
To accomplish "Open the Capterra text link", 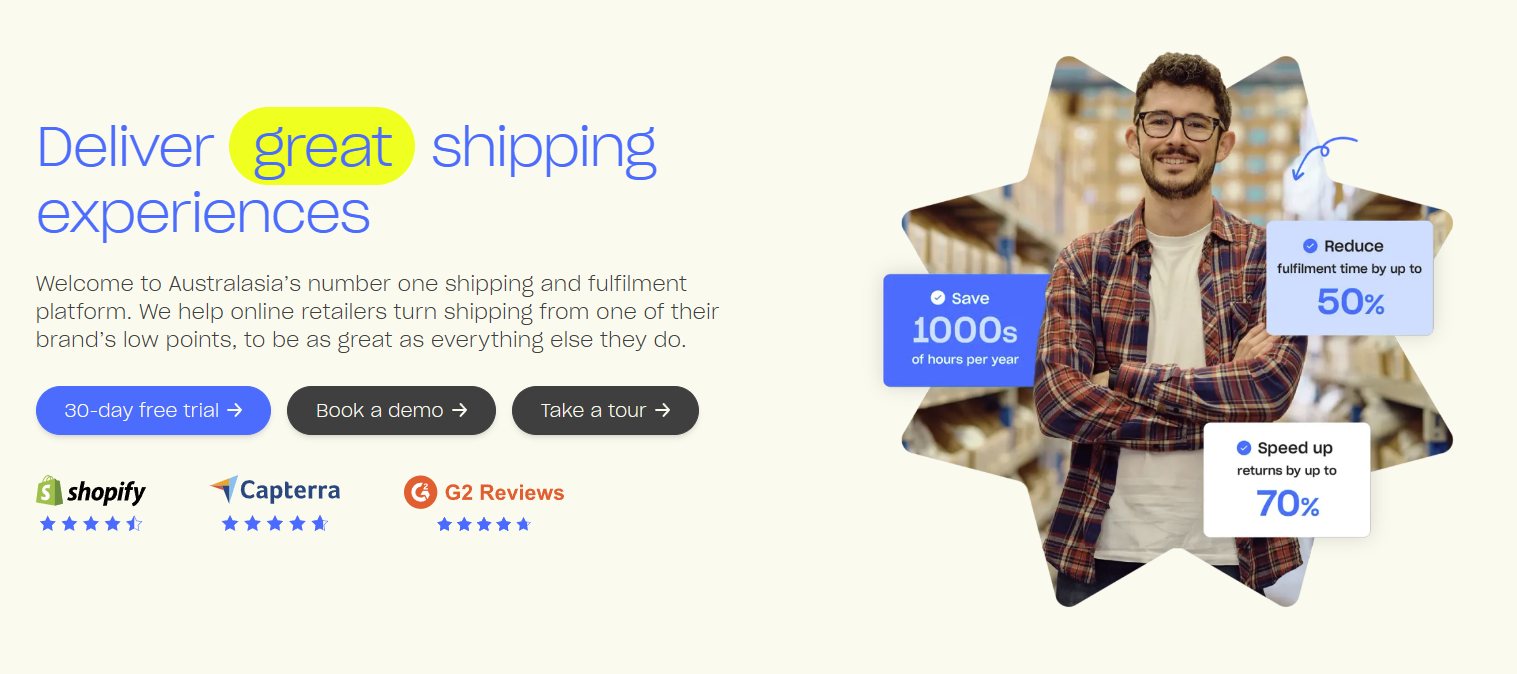I will 290,490.
